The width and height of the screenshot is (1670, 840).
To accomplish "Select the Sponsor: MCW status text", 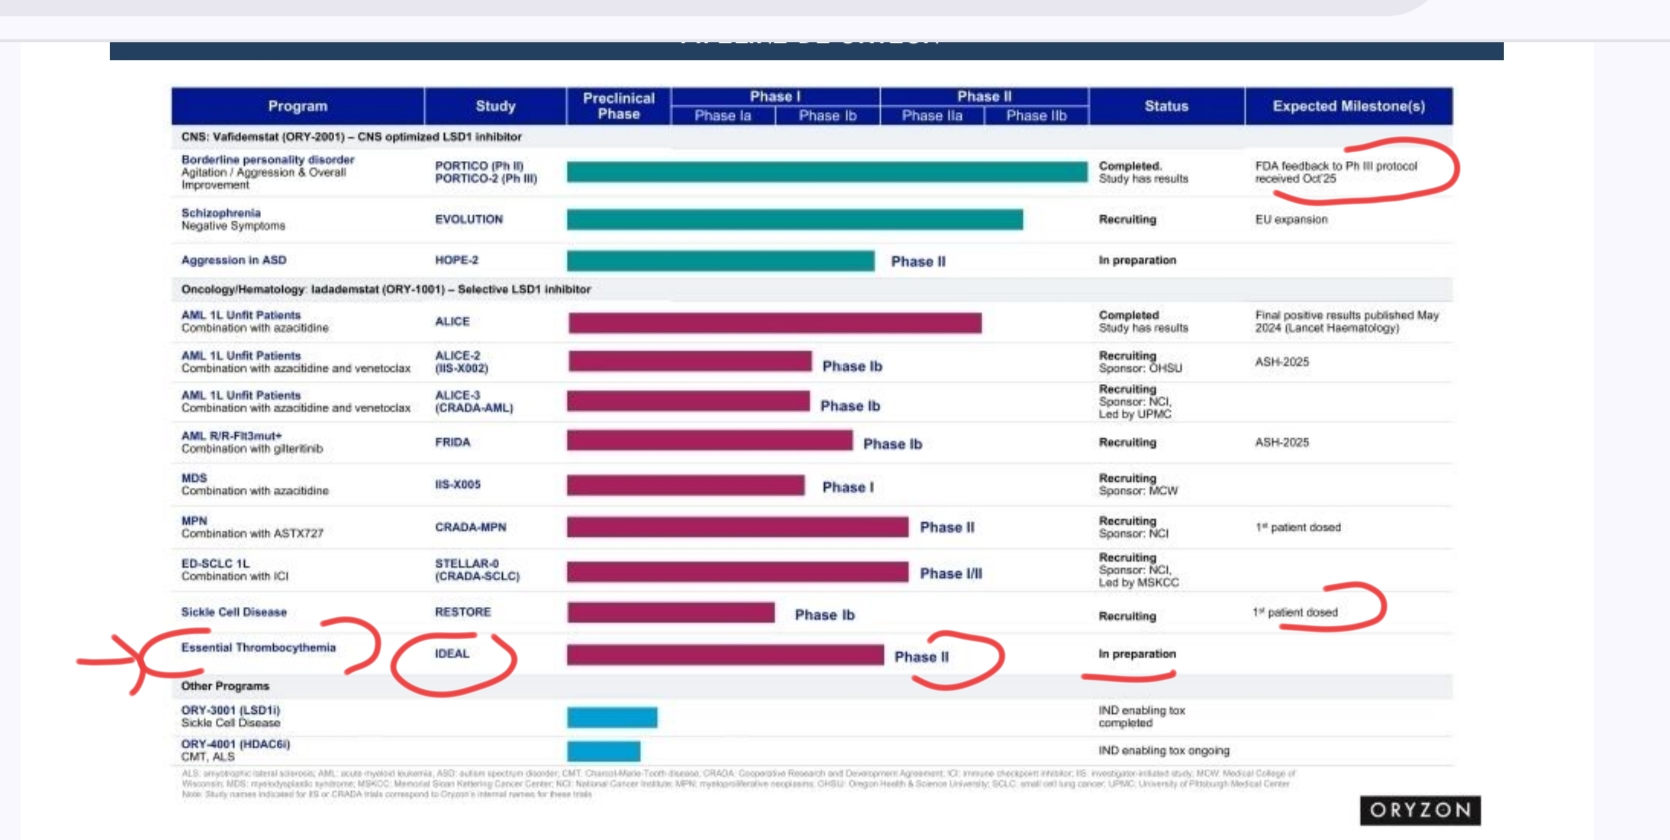I will (x=1139, y=491).
